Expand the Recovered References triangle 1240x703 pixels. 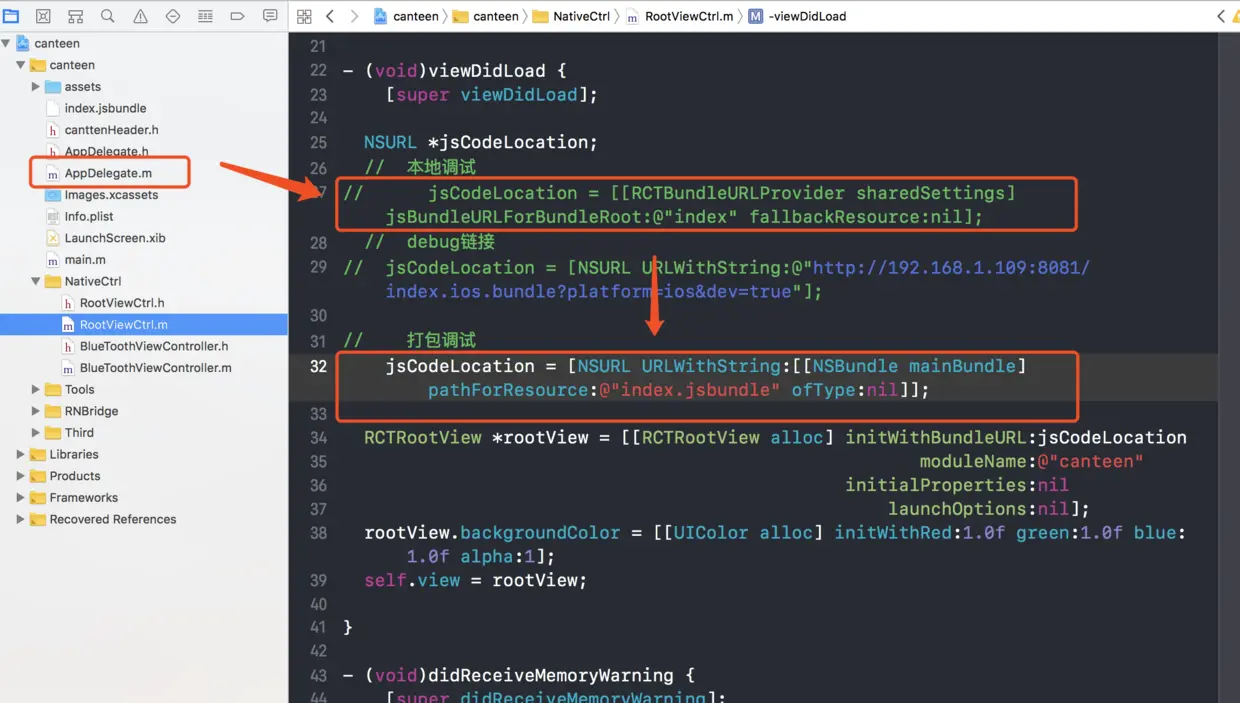(x=21, y=519)
